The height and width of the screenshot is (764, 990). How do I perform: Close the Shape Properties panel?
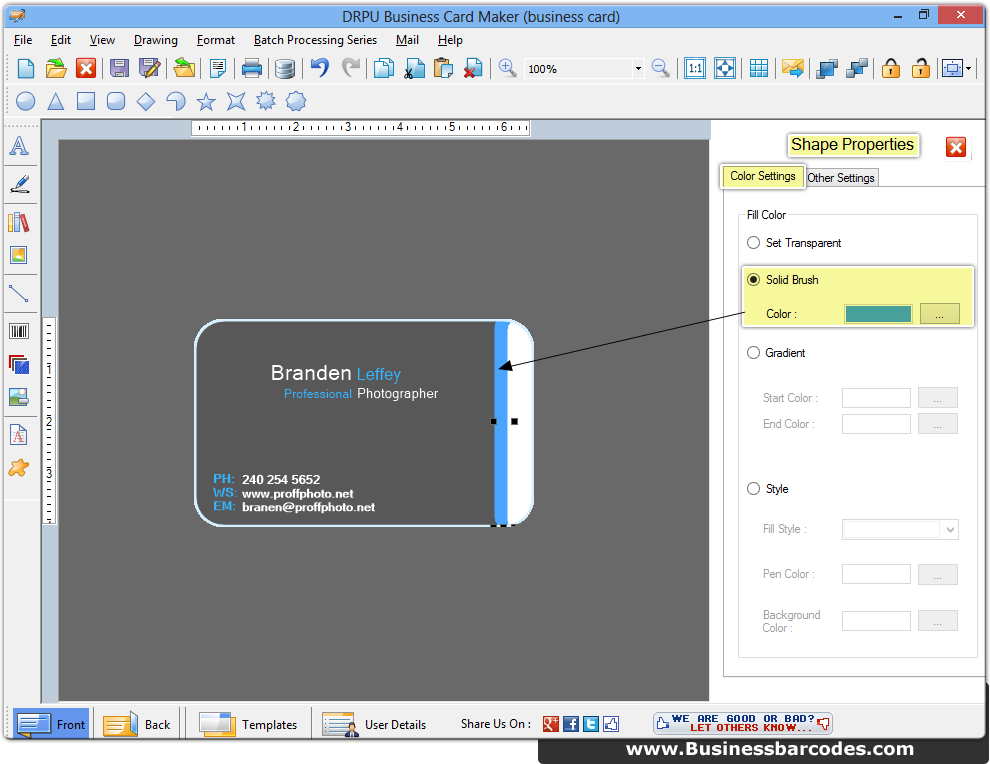956,147
